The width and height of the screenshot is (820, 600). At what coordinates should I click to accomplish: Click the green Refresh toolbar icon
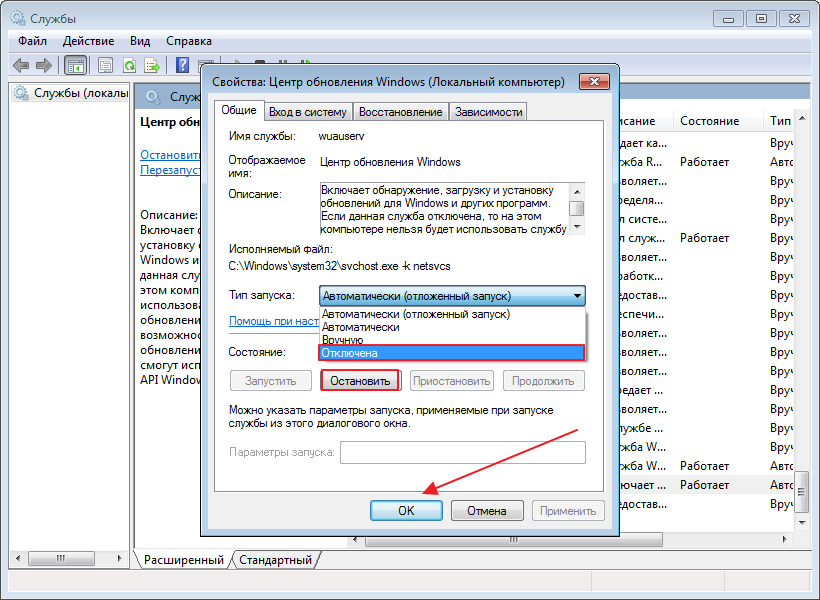[129, 65]
